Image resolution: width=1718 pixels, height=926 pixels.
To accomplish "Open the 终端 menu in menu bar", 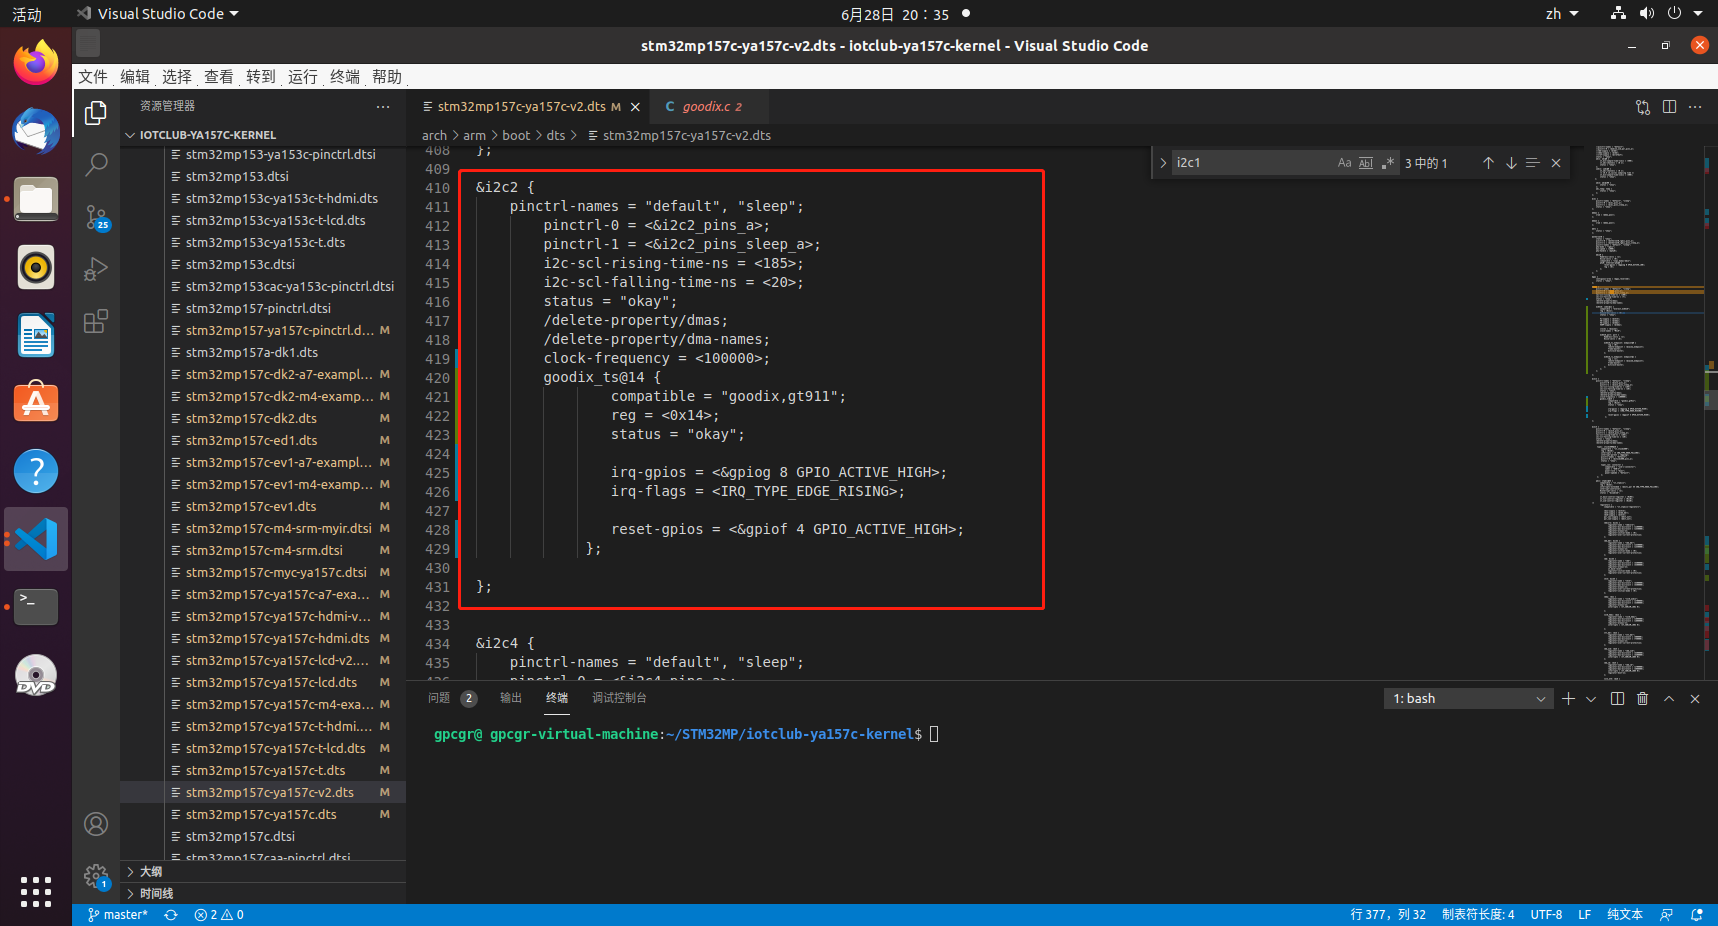I will tap(345, 77).
